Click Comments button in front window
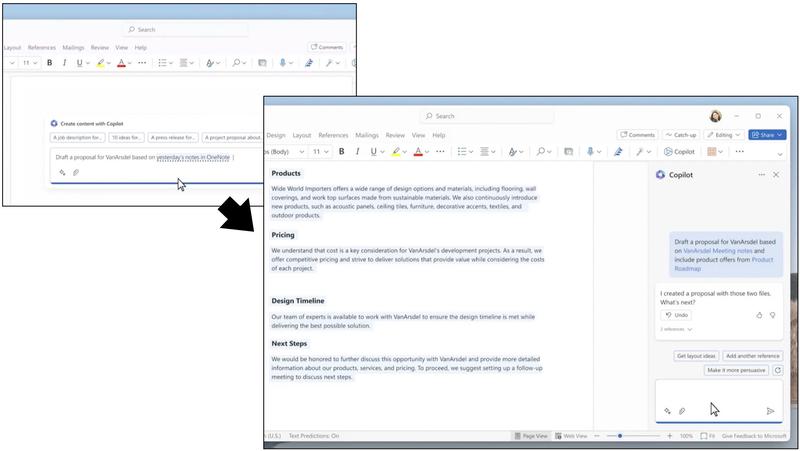This screenshot has height=451, width=800. coord(637,135)
